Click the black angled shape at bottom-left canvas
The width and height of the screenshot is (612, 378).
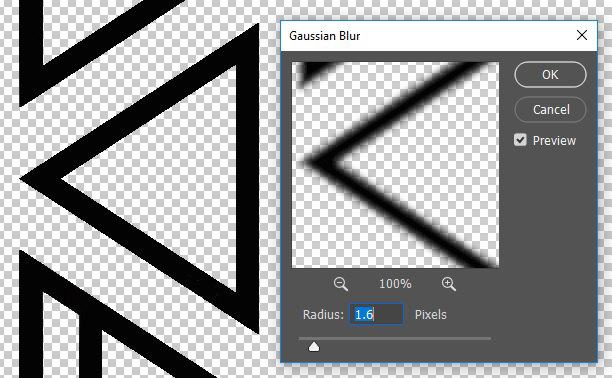[31, 312]
